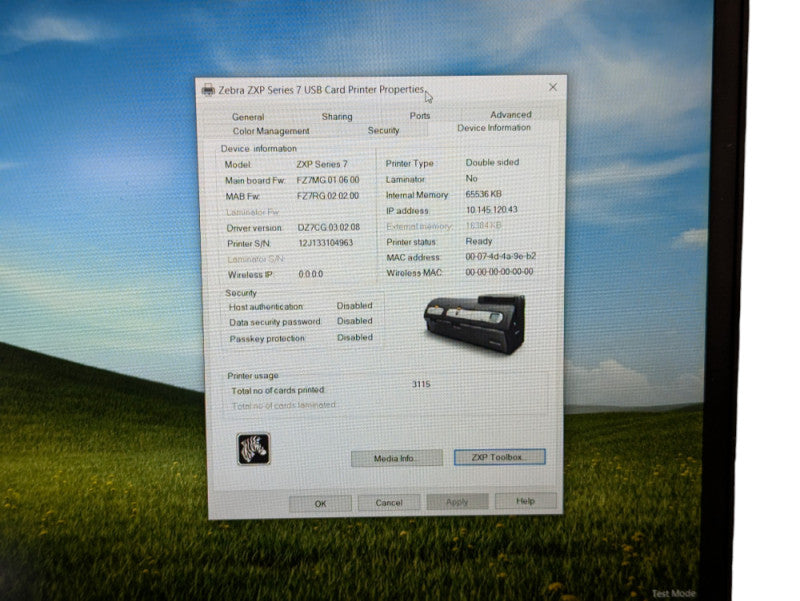The height and width of the screenshot is (601, 800).
Task: Click the model value ZXP Series 7
Action: [x=322, y=164]
